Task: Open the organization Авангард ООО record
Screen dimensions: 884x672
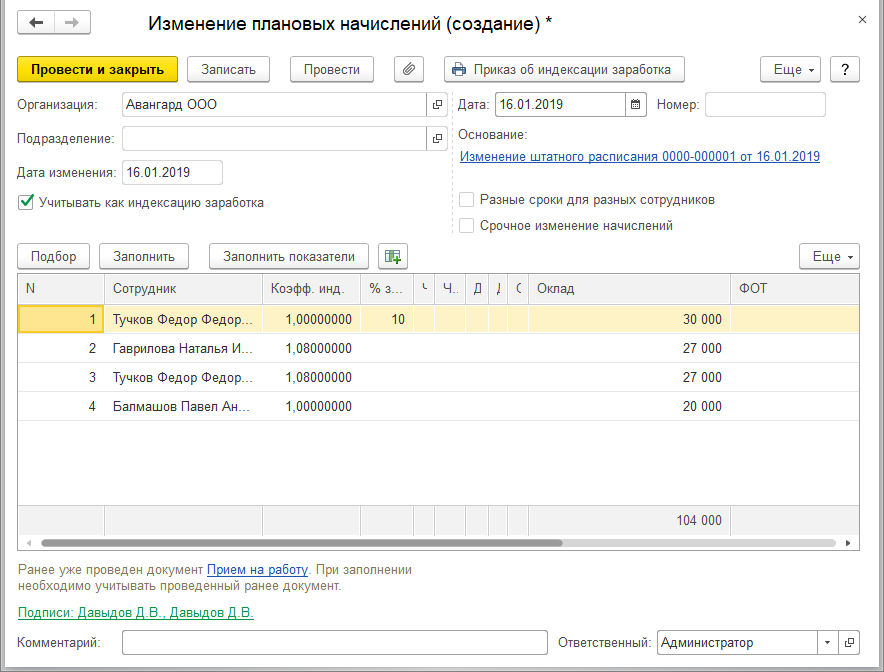Action: click(x=437, y=104)
